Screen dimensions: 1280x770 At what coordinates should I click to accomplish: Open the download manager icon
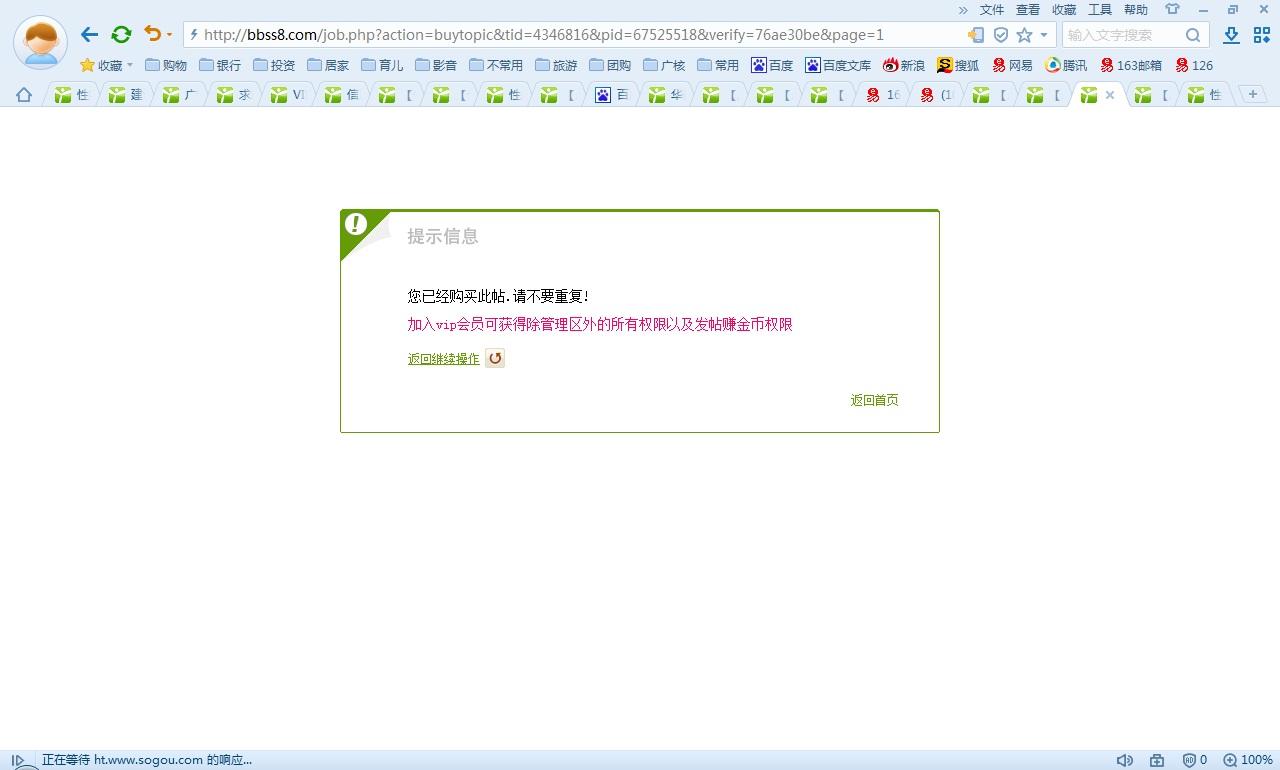tap(1231, 35)
